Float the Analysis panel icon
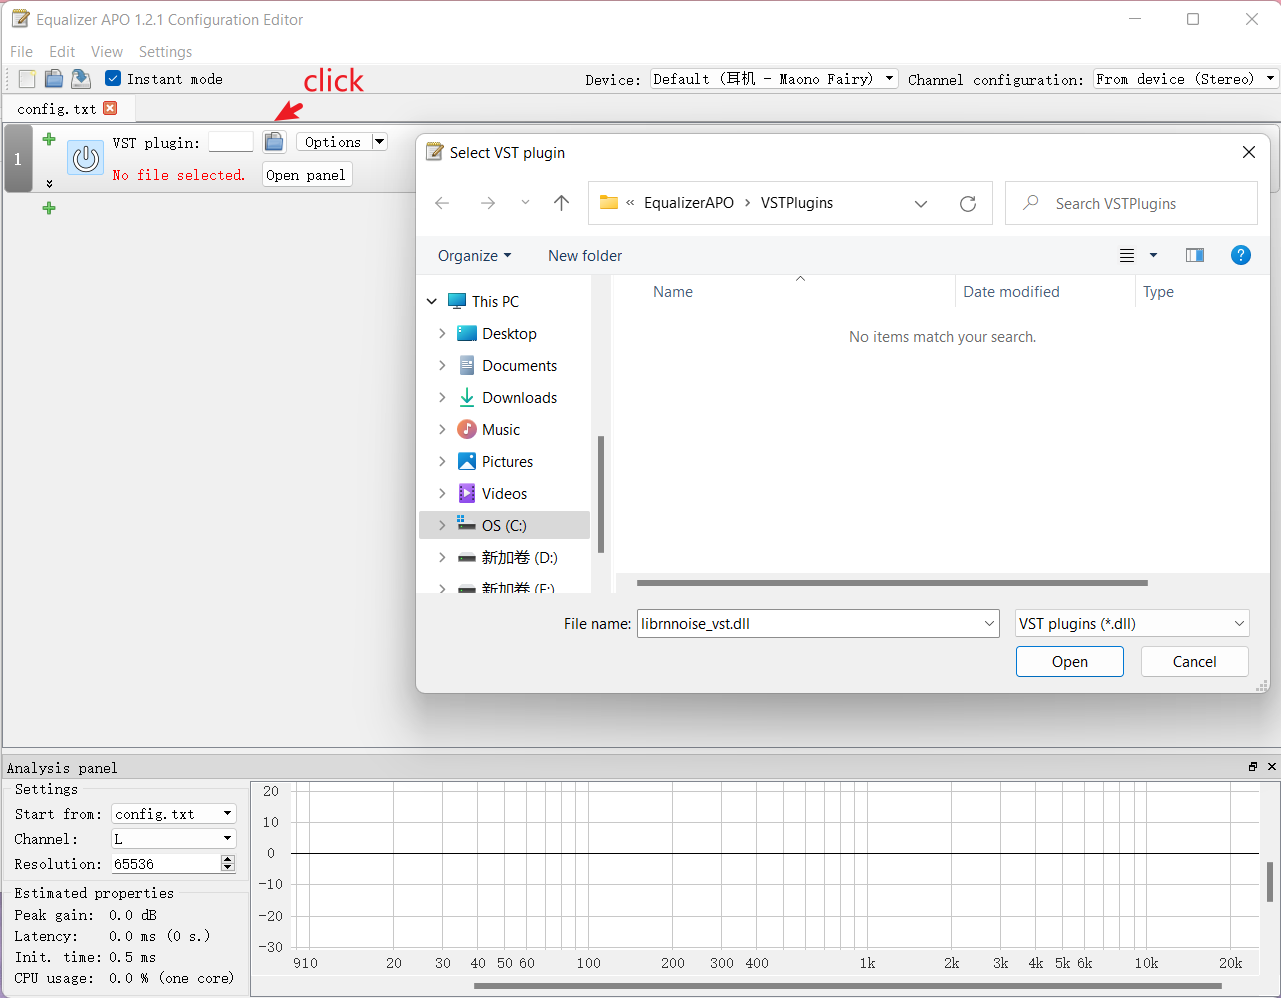1281x998 pixels. (x=1253, y=767)
